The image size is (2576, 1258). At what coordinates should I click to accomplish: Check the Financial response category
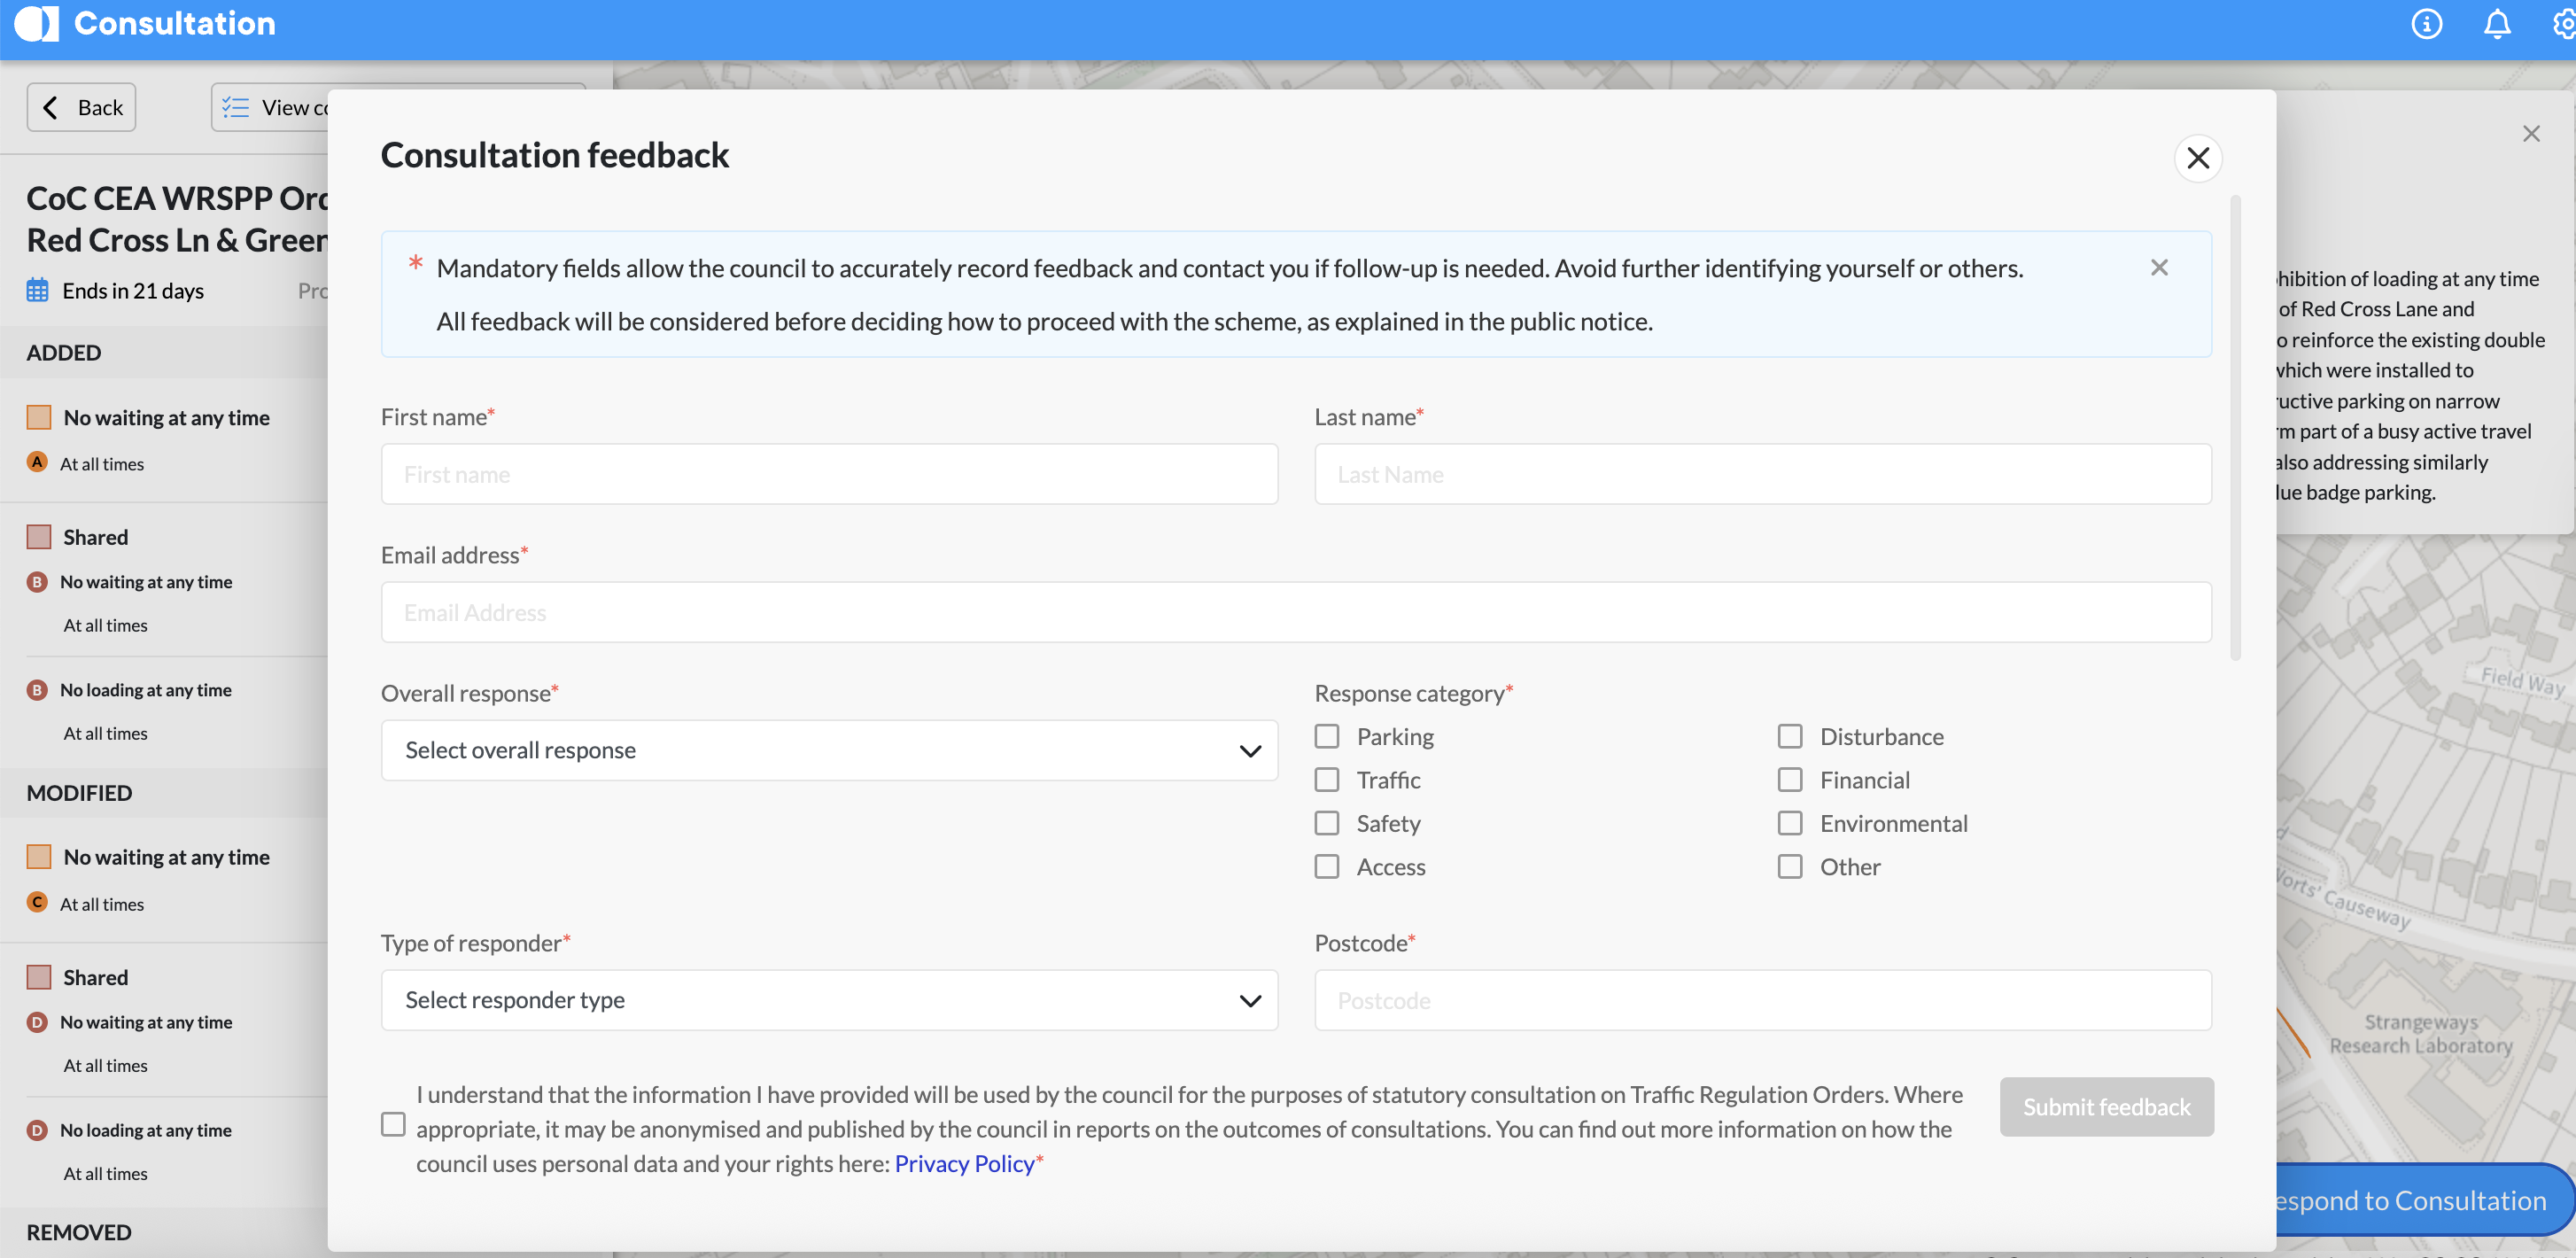pyautogui.click(x=1790, y=779)
